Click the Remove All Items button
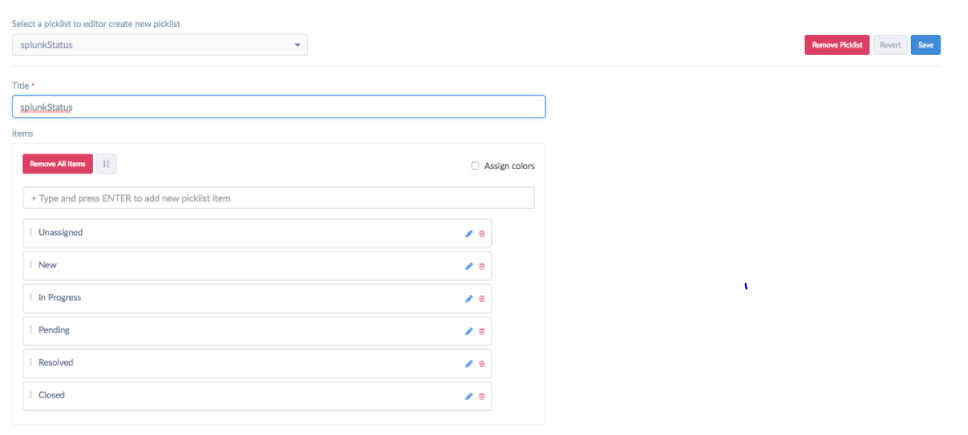Screen dimensions: 968x435 pos(58,164)
